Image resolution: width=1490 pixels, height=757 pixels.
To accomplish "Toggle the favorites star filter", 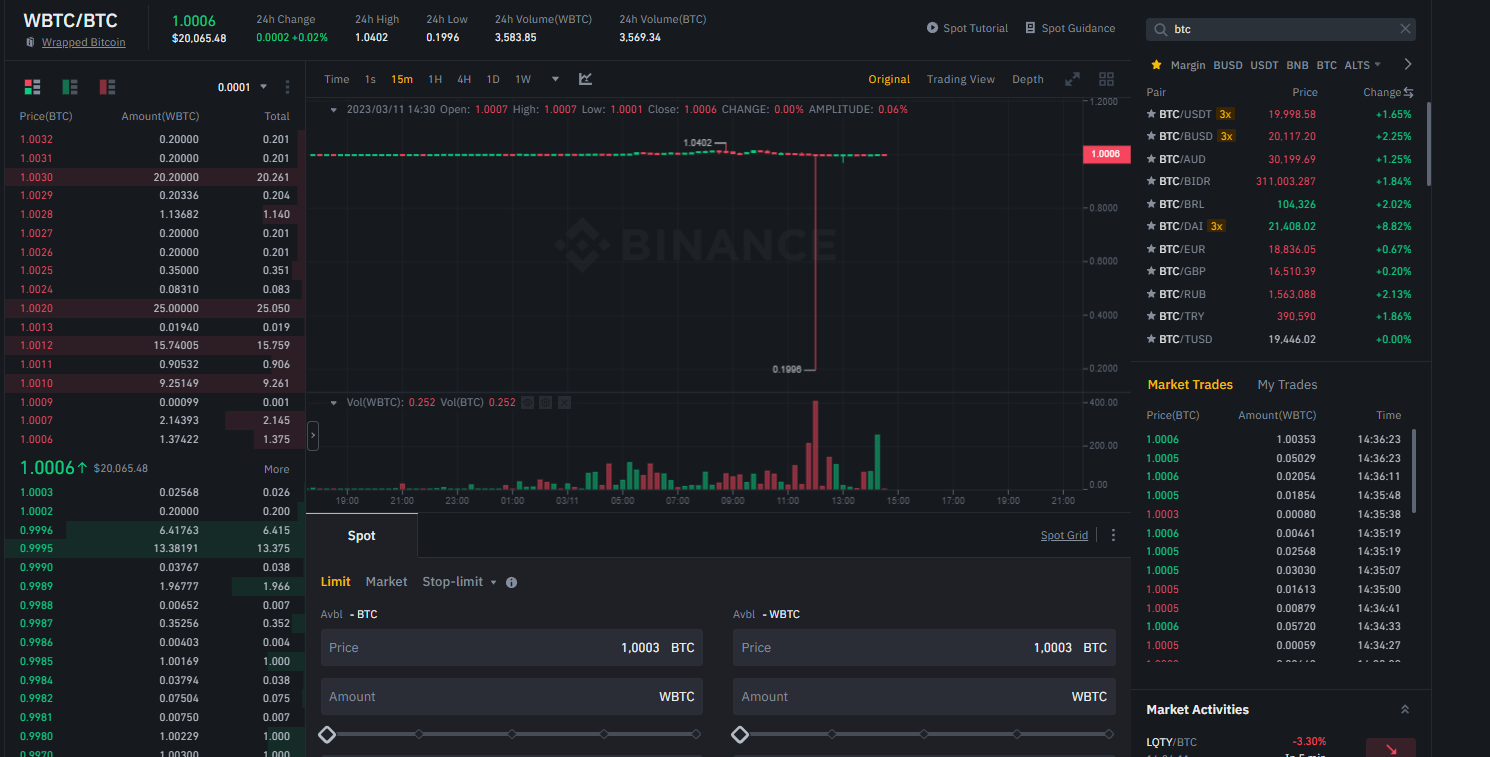I will coord(1157,65).
